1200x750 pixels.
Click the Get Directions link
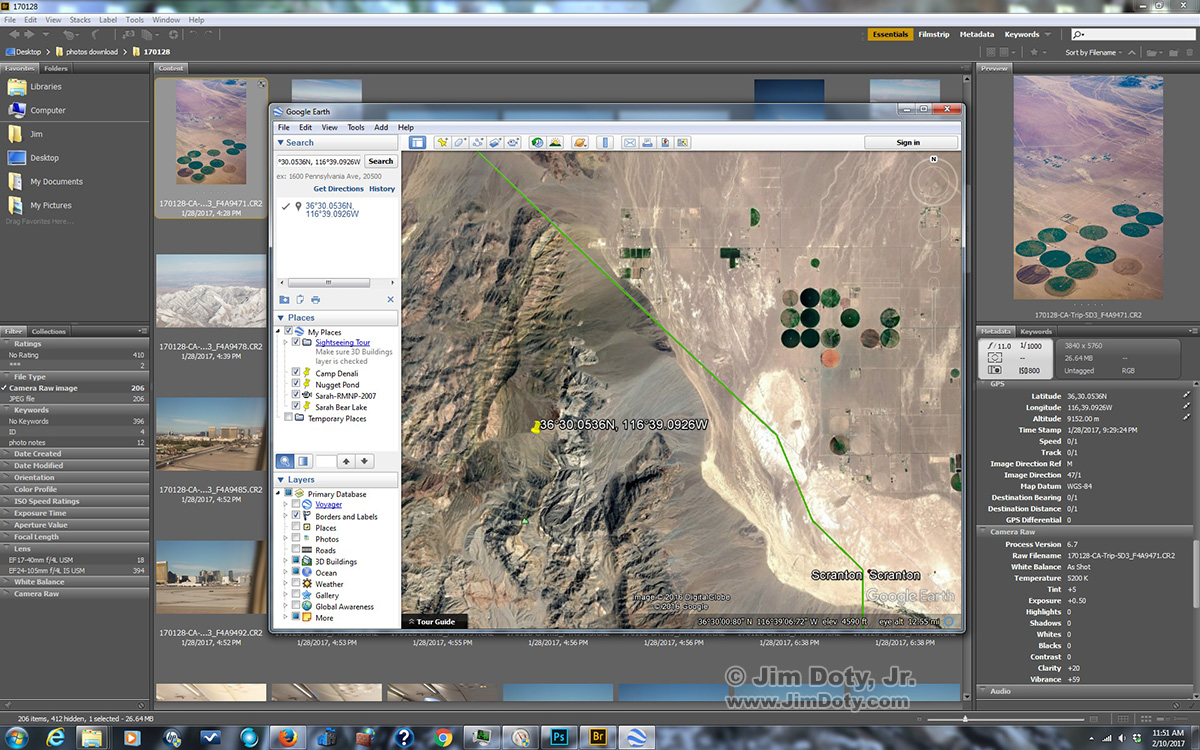coord(339,189)
